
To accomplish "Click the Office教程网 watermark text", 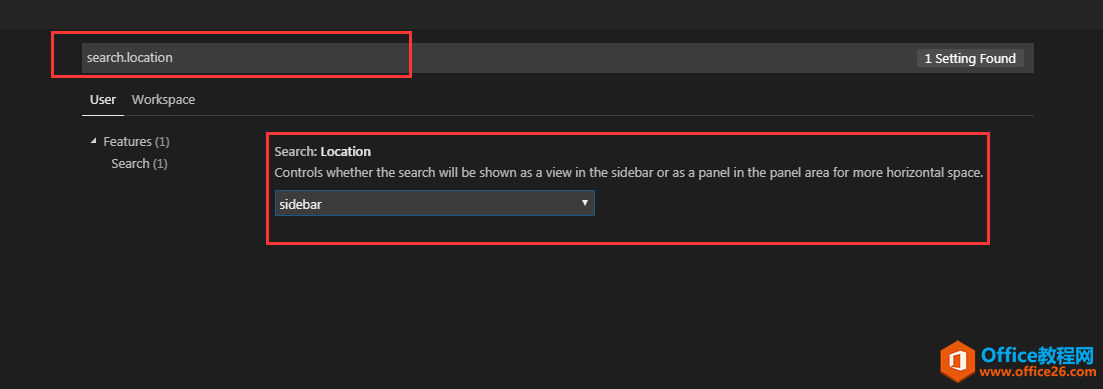I will coord(1037,354).
